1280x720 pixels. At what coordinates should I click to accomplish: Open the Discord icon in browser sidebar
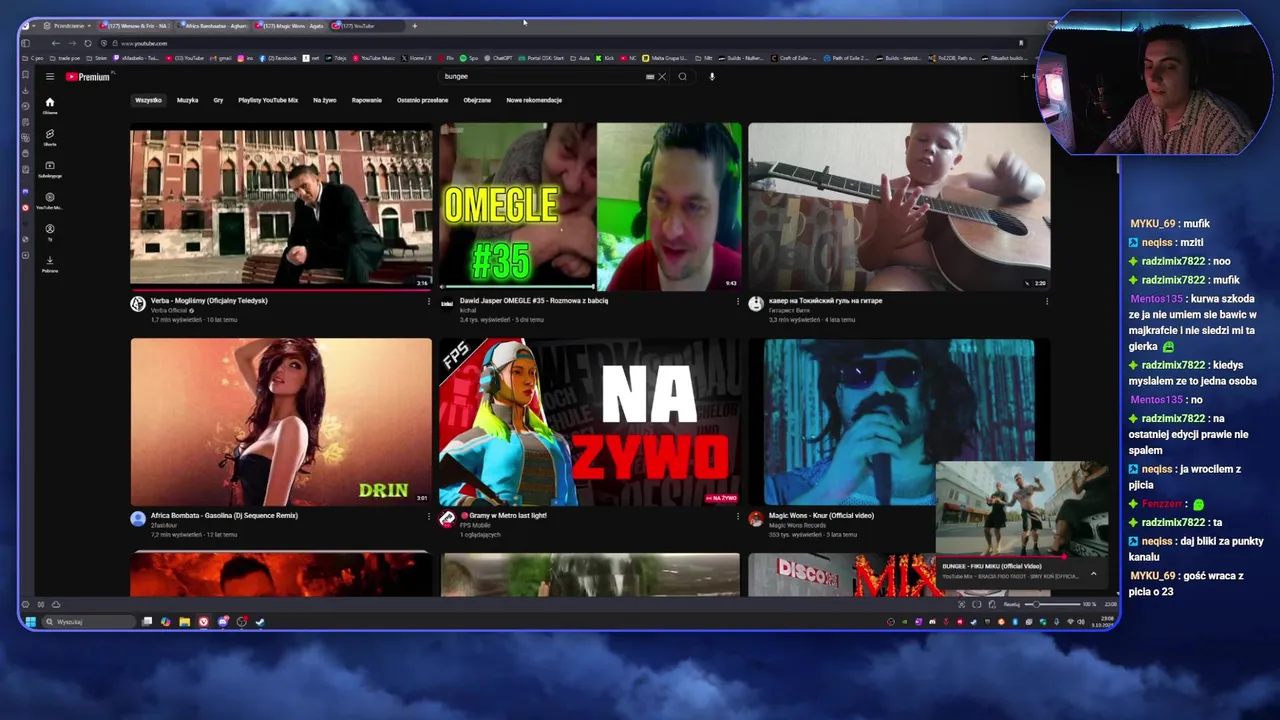(x=25, y=192)
